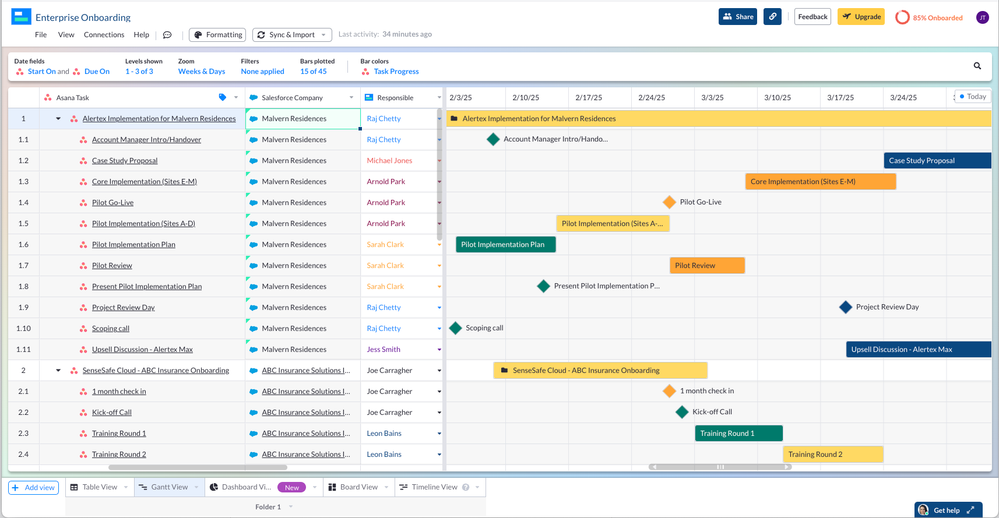Click the Asana icon beside Case Study Proposal
The image size is (999, 518).
(x=83, y=161)
